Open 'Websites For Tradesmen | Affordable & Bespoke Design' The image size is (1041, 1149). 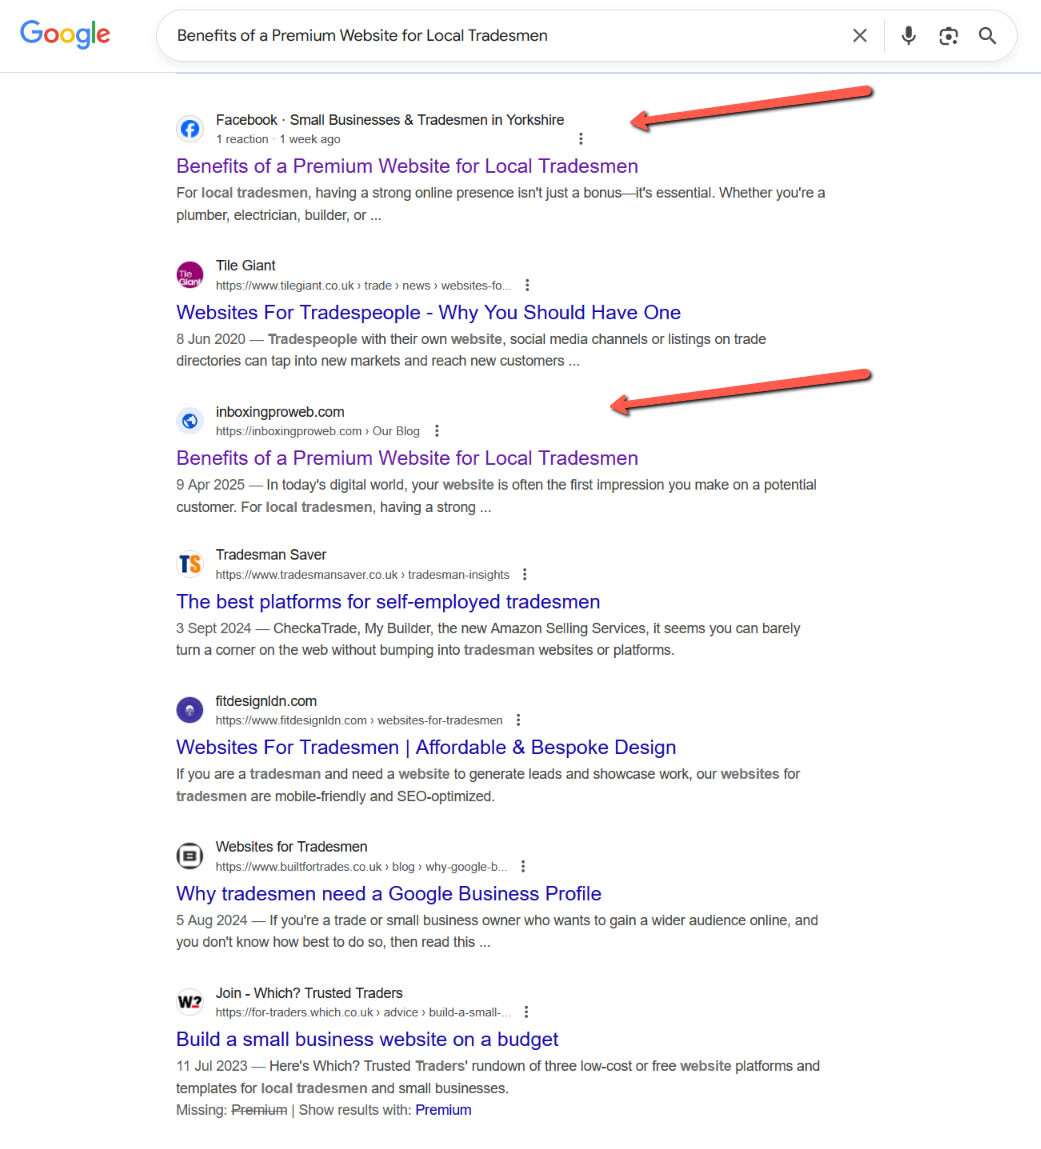click(426, 747)
